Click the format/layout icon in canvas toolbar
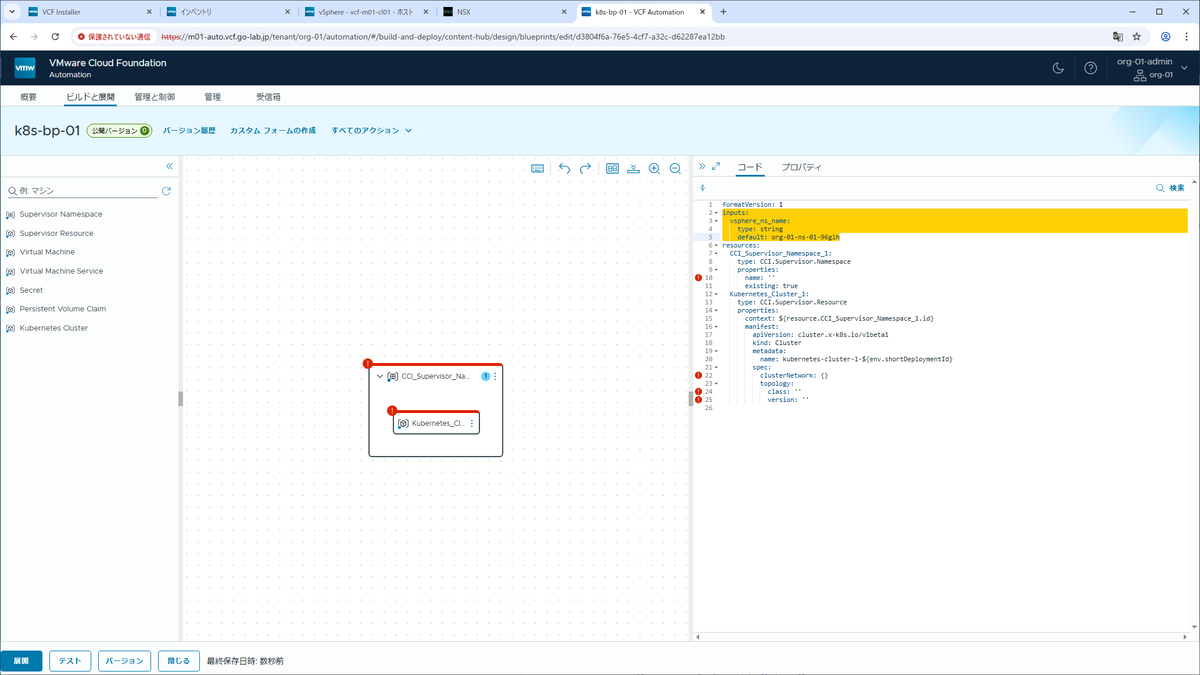This screenshot has height=675, width=1200. click(x=612, y=169)
